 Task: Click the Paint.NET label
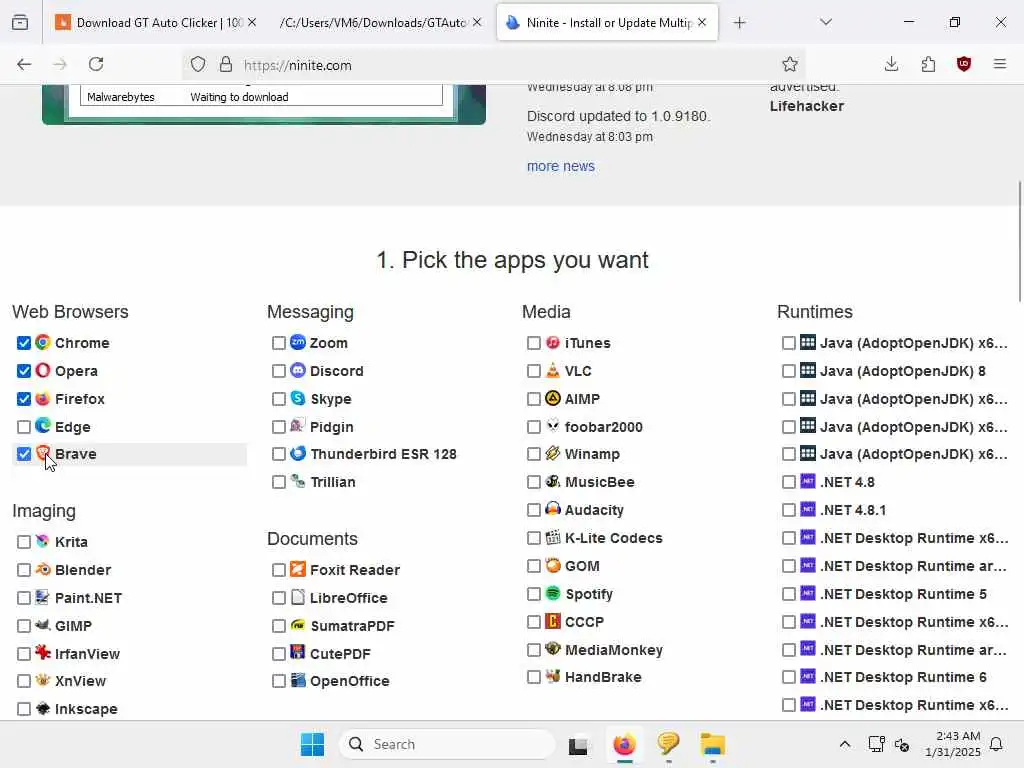coord(88,598)
